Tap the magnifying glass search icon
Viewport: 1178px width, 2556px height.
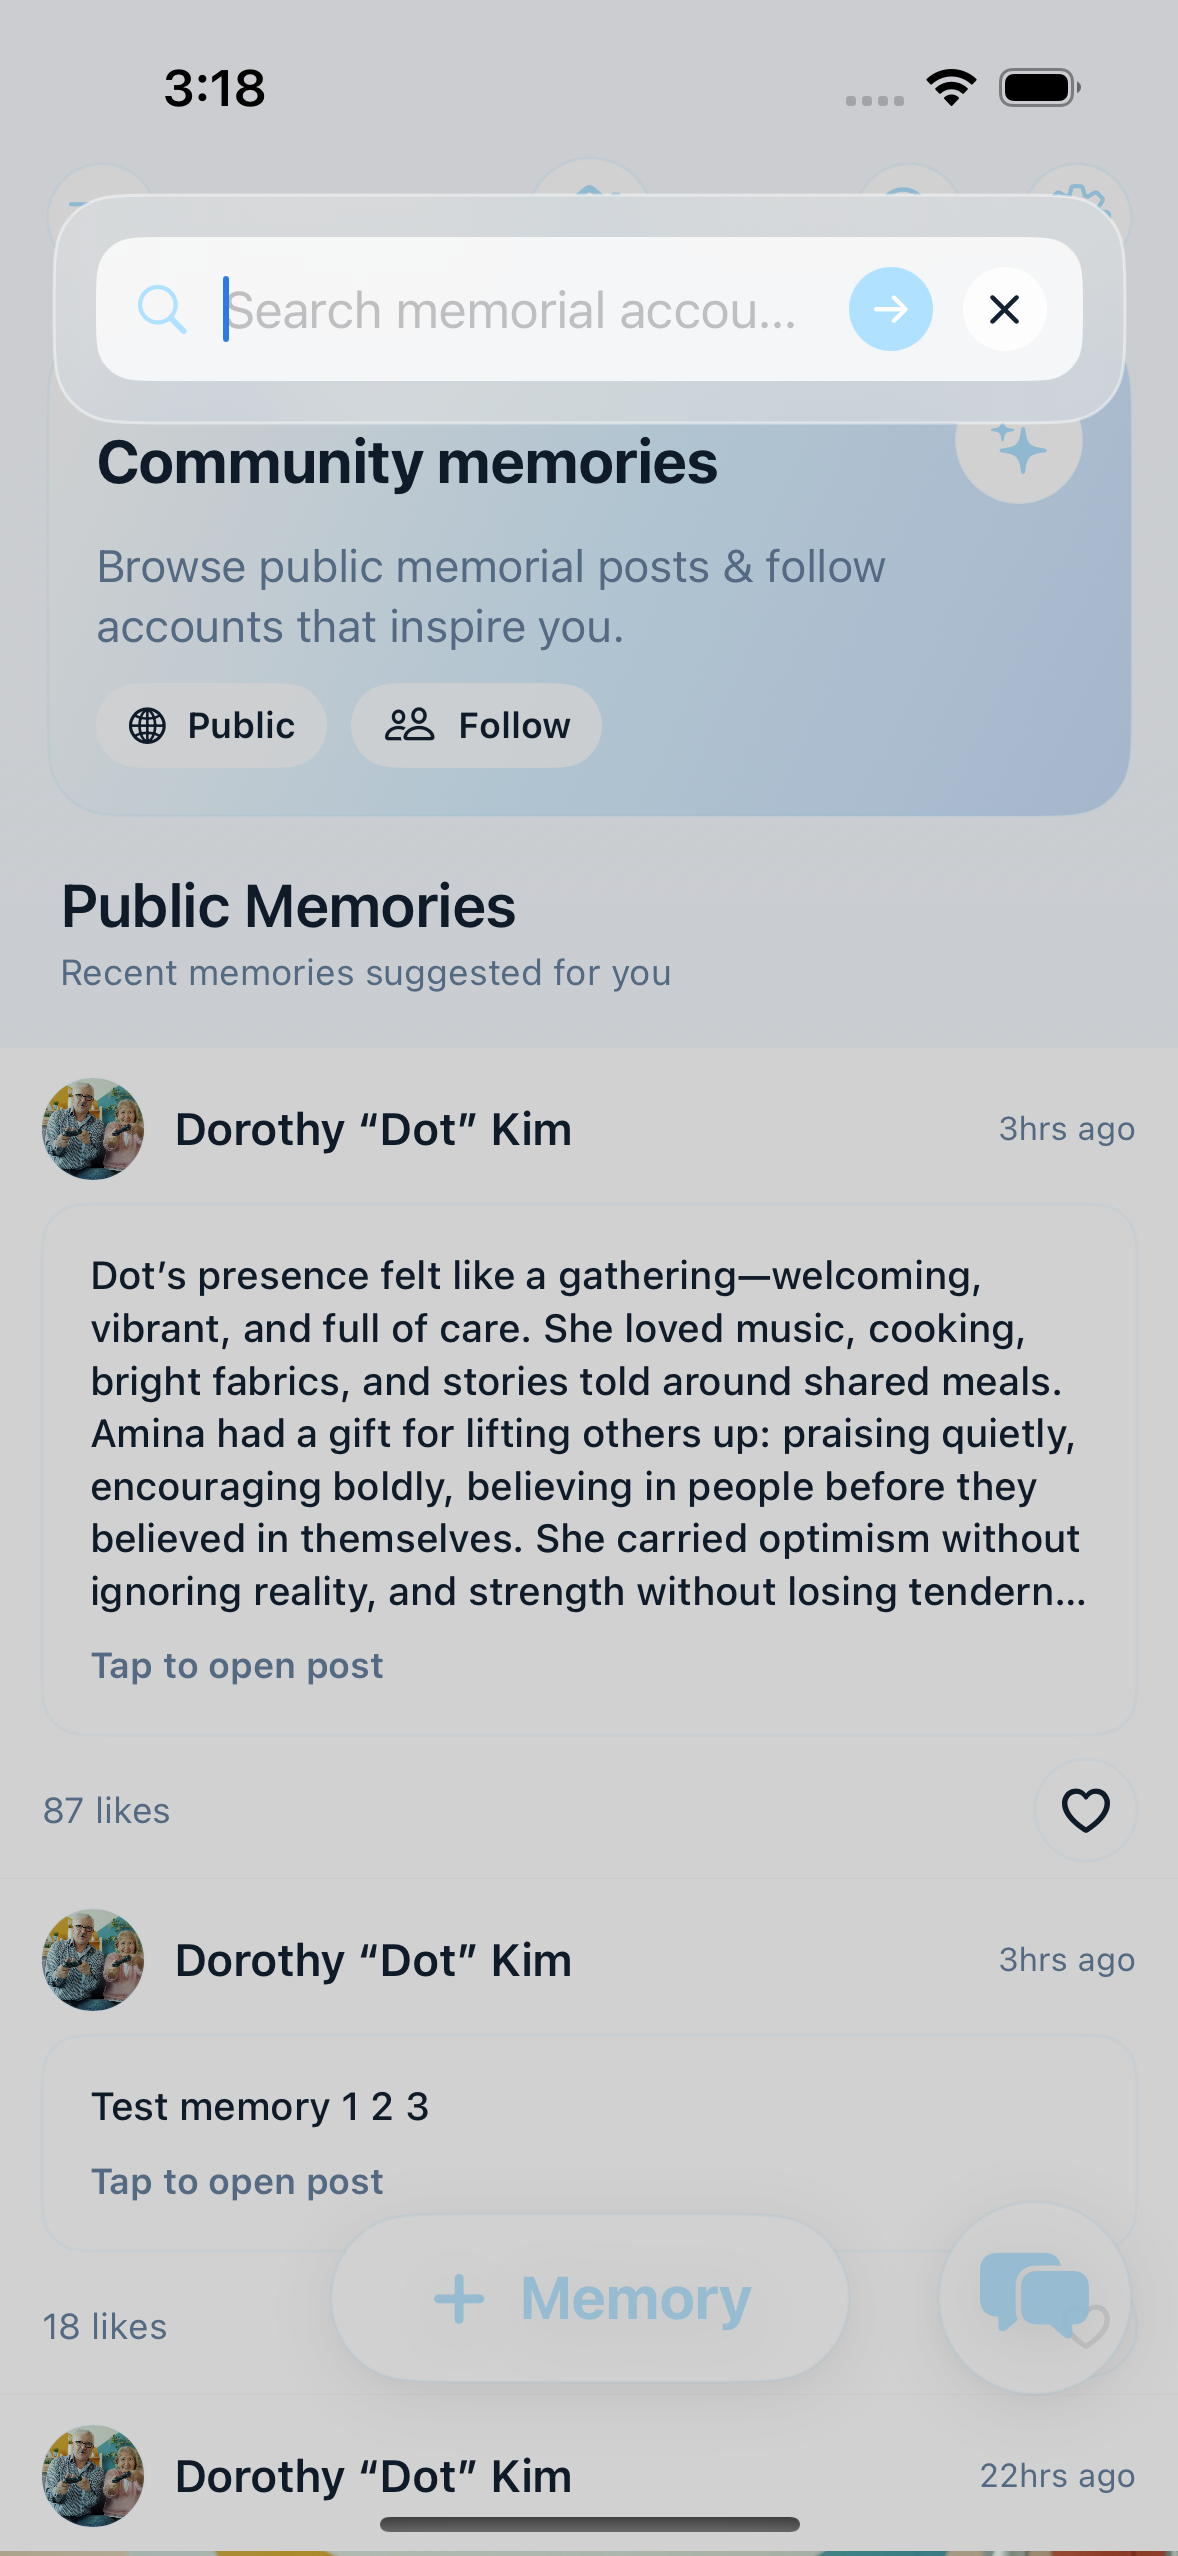(x=162, y=309)
